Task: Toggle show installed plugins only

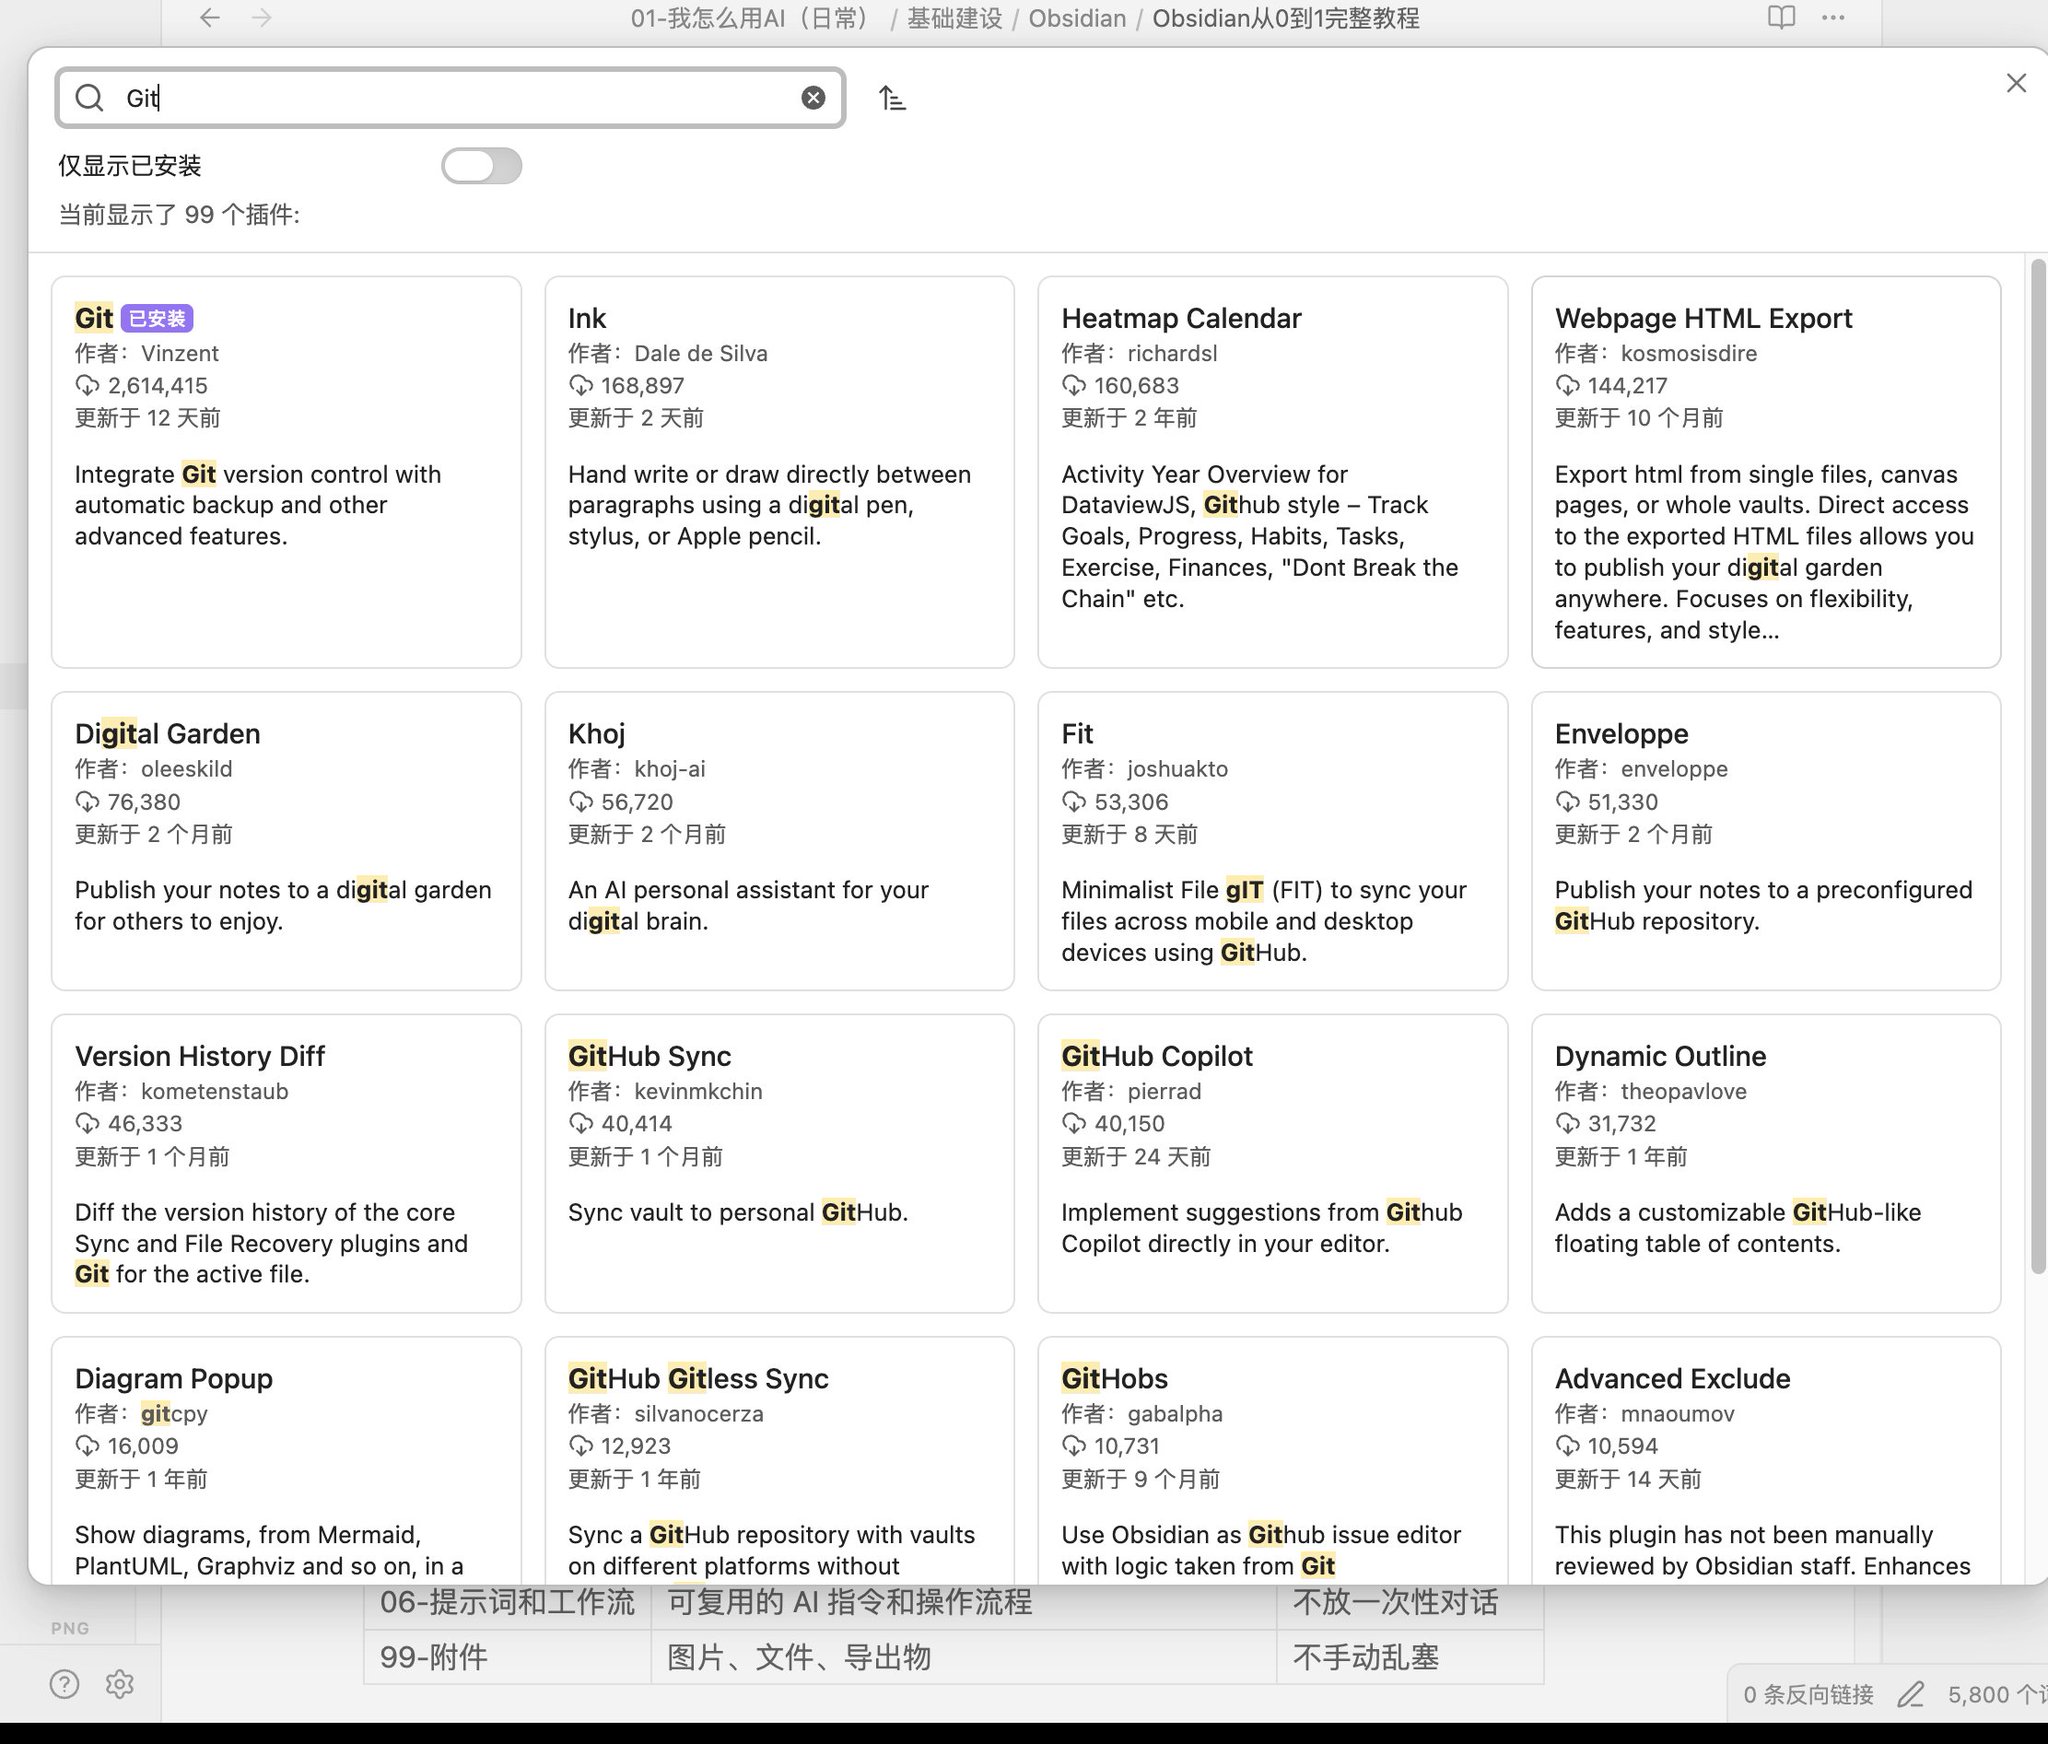Action: pos(482,166)
